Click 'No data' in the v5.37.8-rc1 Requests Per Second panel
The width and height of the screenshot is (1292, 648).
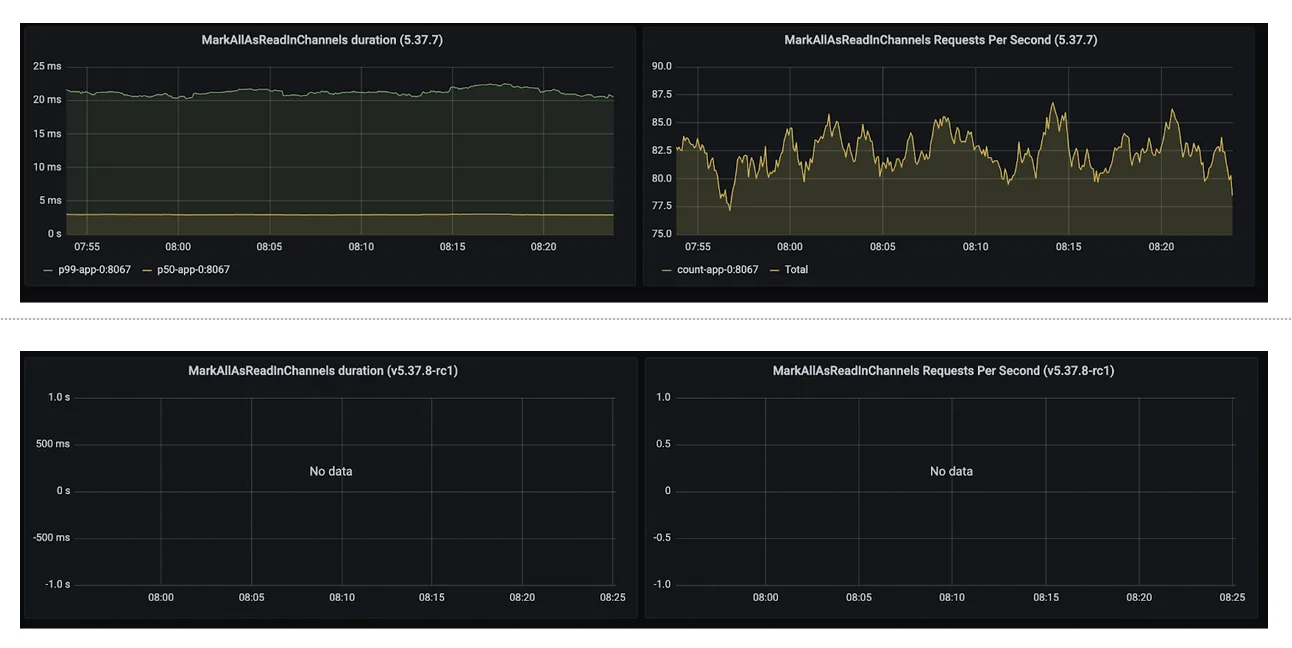click(x=951, y=471)
